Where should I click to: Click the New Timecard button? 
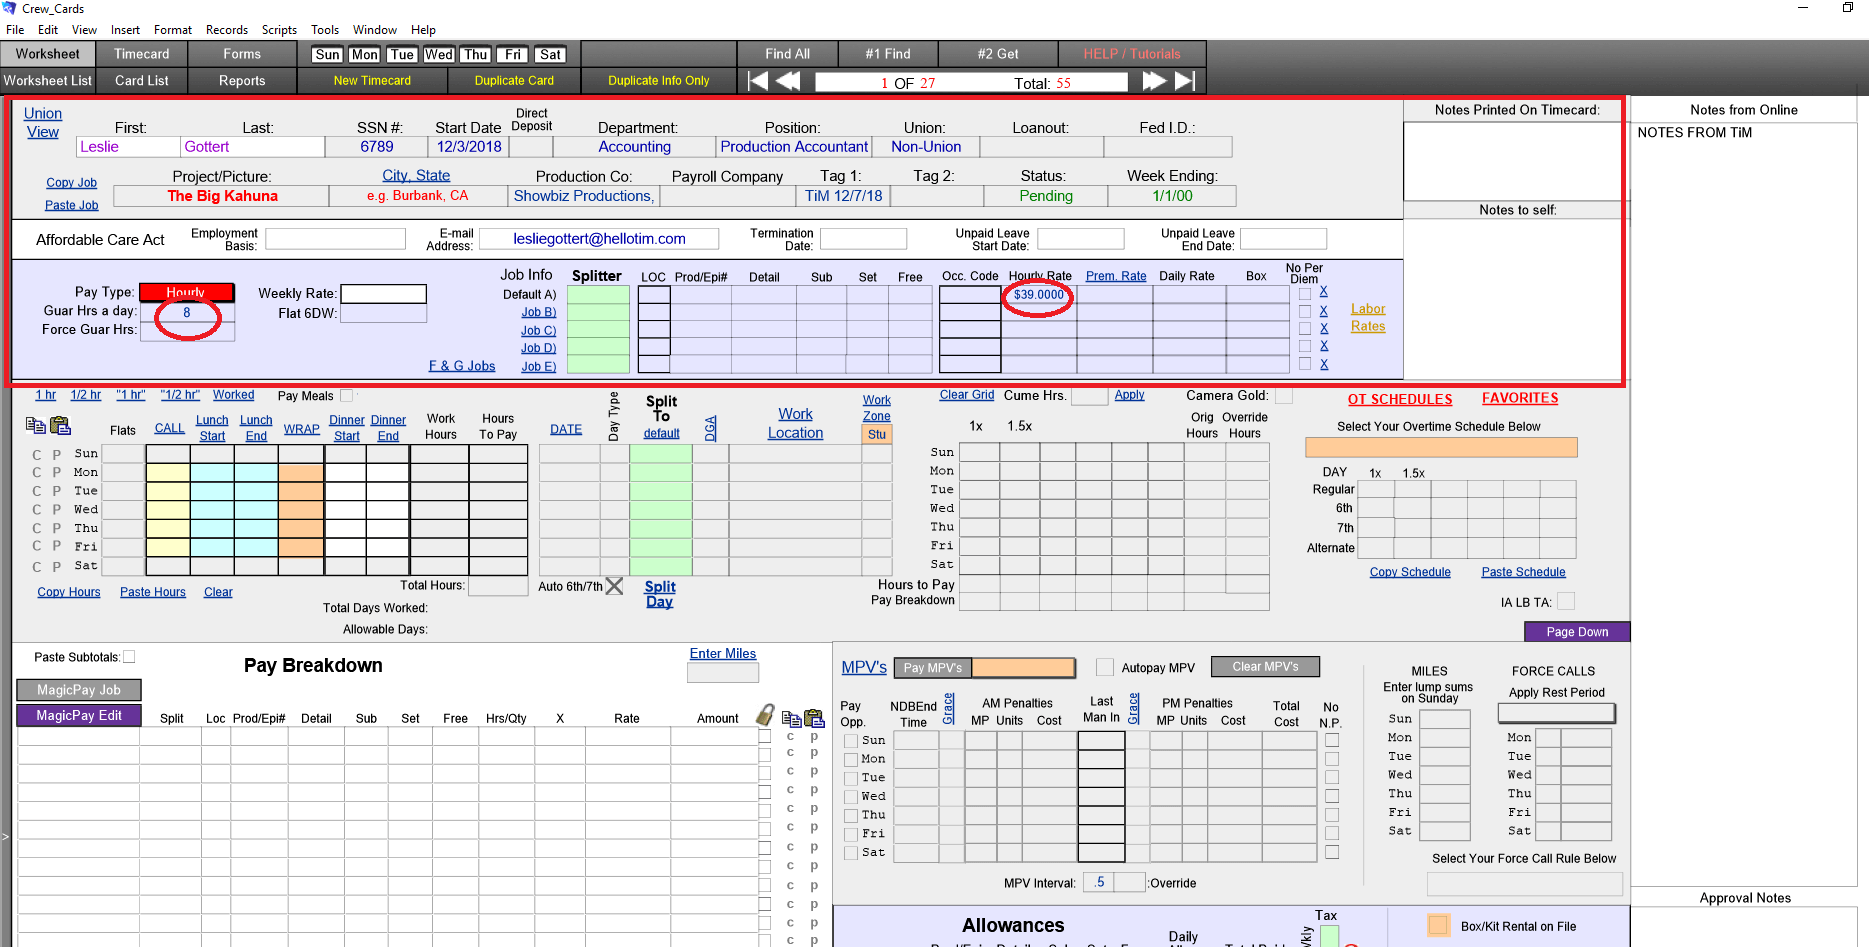372,81
